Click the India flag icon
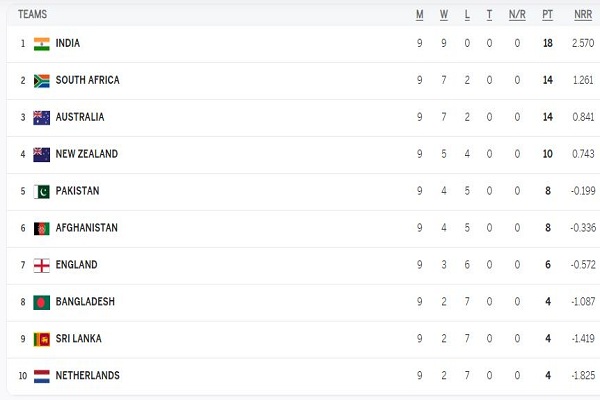 tap(41, 44)
